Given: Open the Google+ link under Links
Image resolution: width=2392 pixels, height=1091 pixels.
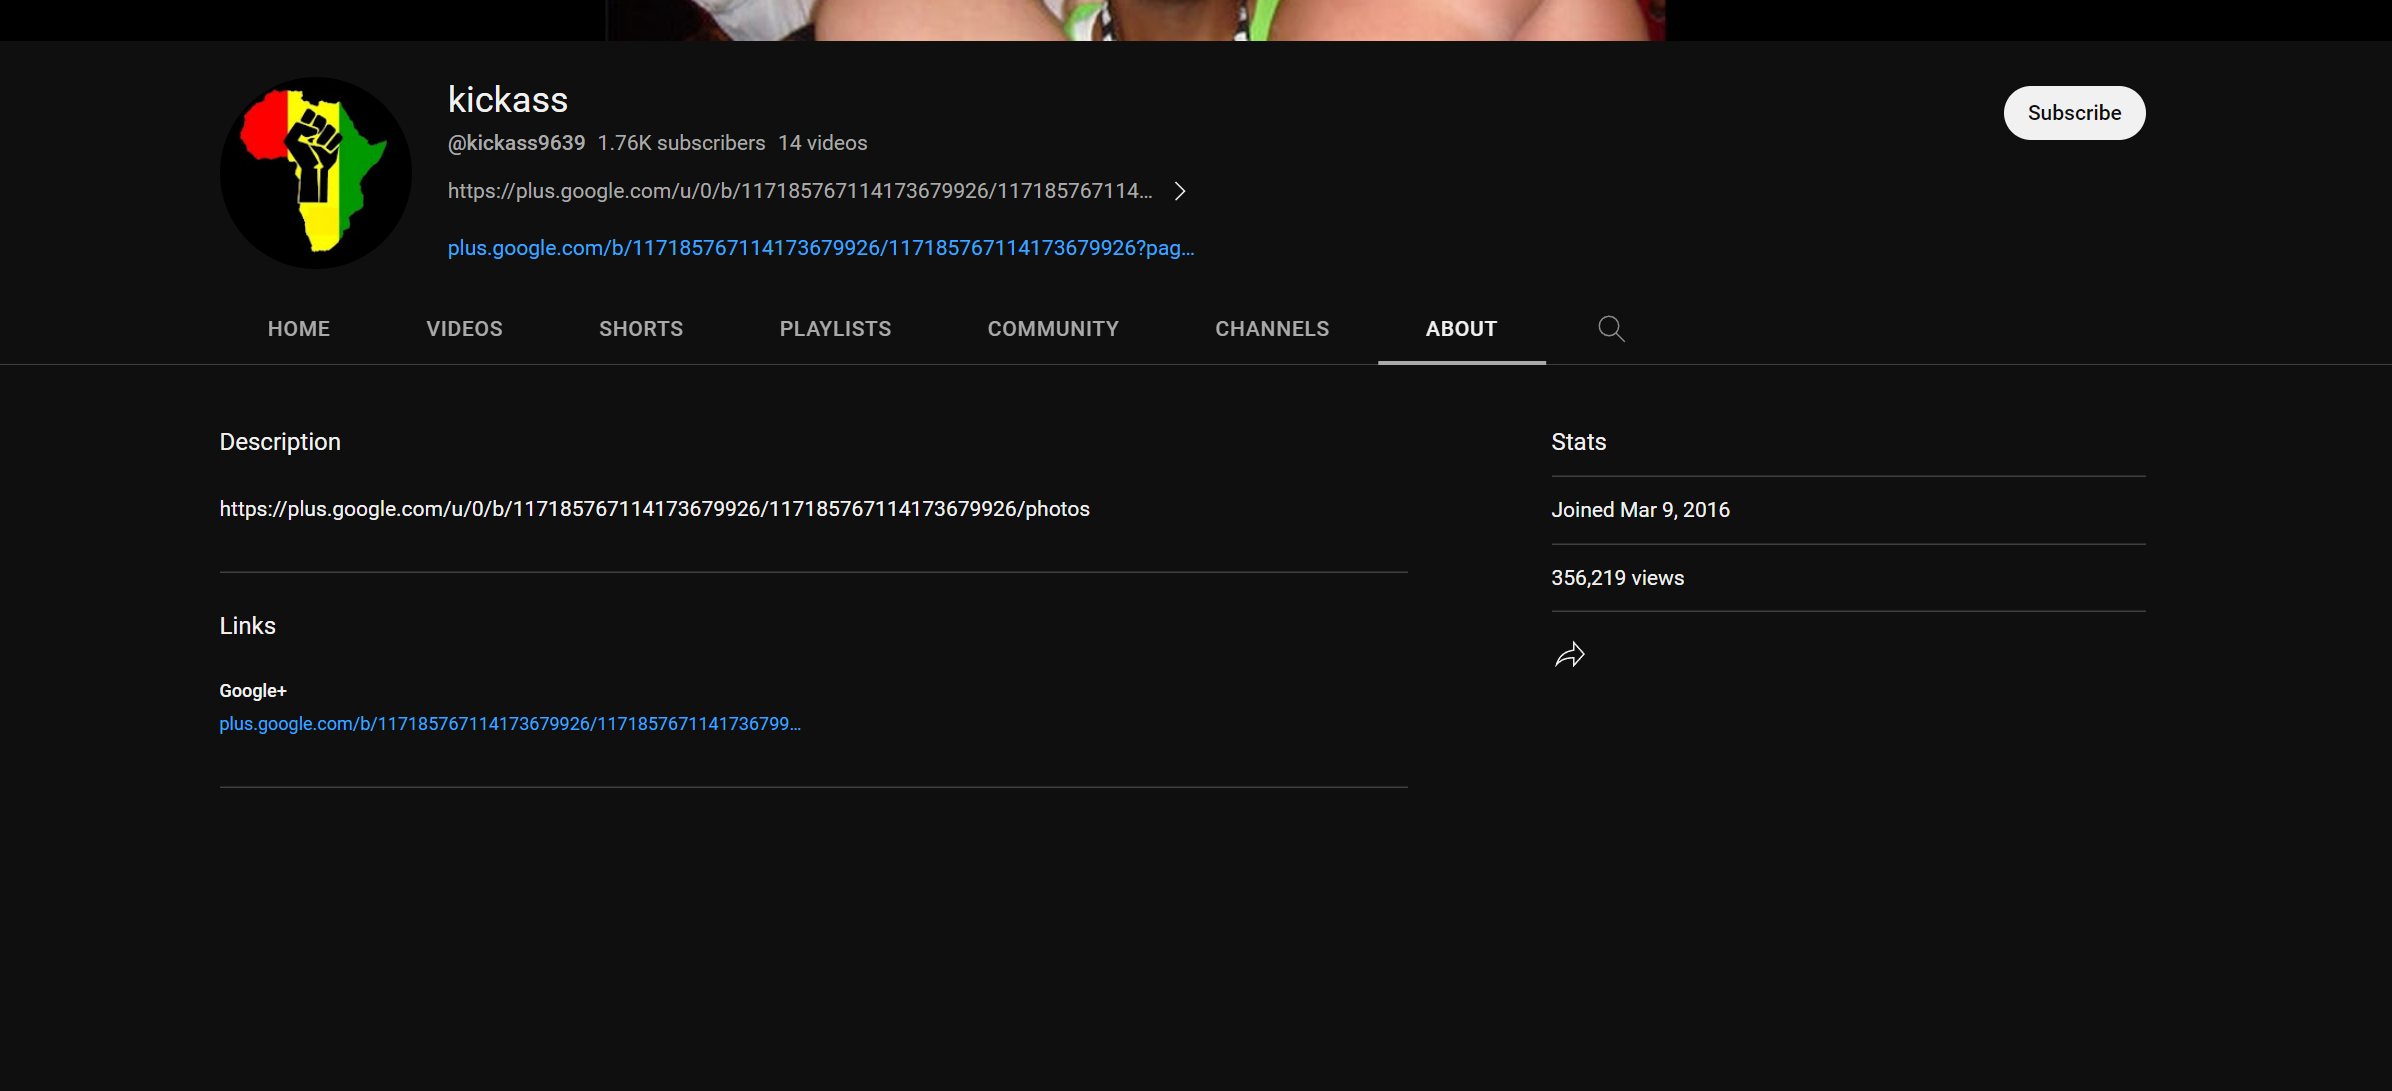Looking at the screenshot, I should pyautogui.click(x=509, y=724).
